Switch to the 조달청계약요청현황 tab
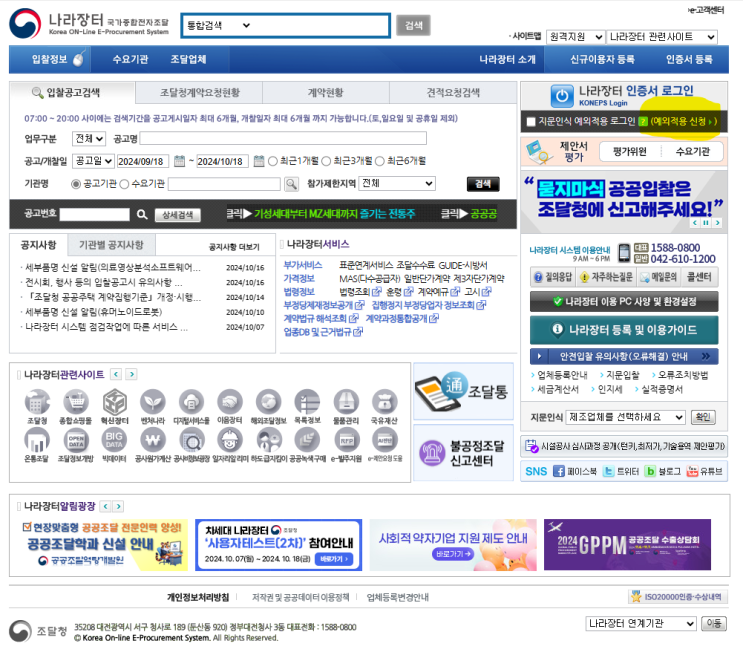The image size is (743, 652). pyautogui.click(x=199, y=92)
